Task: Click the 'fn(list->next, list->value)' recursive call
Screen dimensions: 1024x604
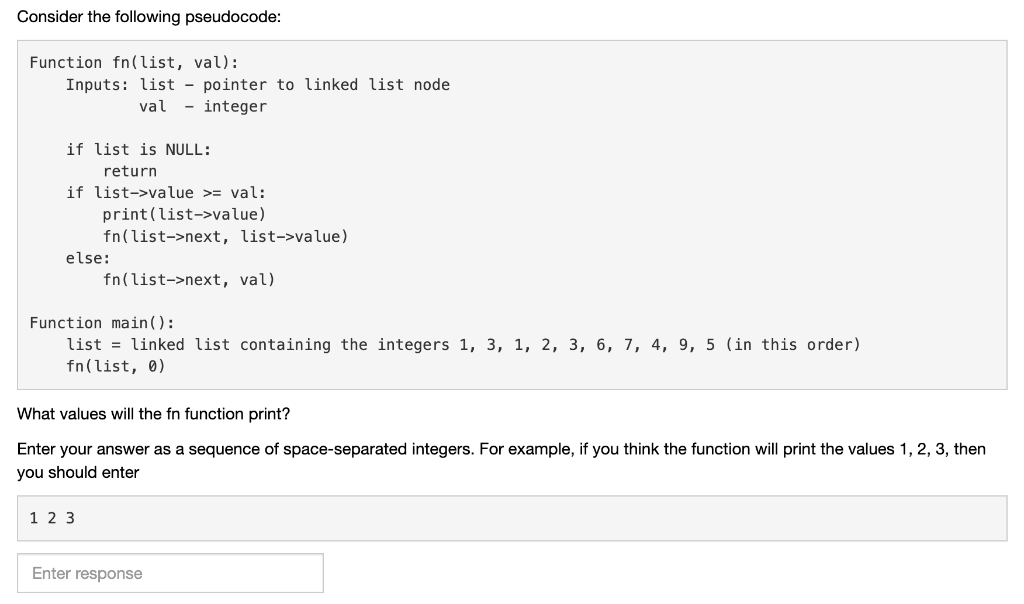Action: (x=225, y=236)
